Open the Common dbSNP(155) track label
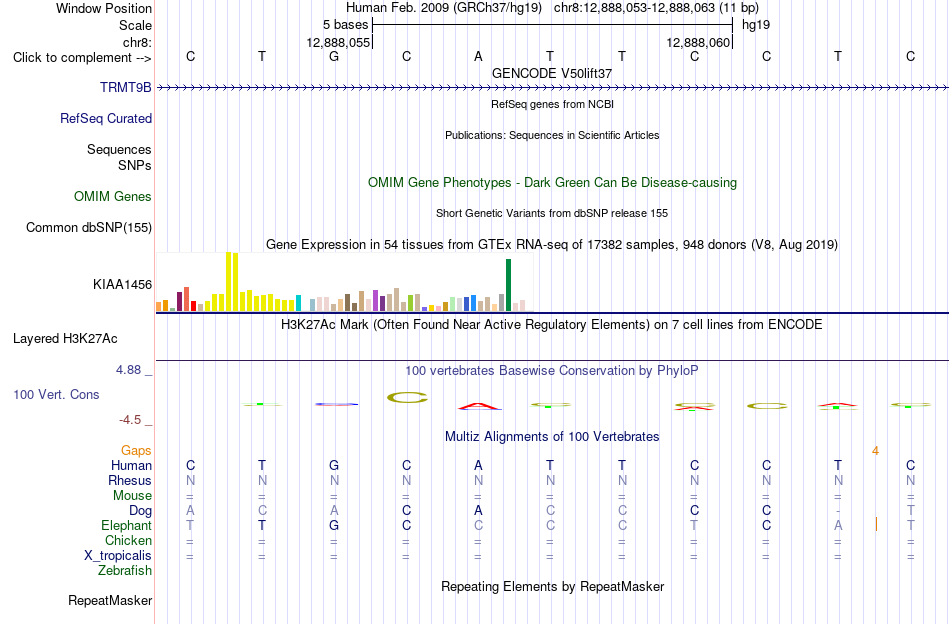This screenshot has height=624, width=950. click(x=89, y=227)
